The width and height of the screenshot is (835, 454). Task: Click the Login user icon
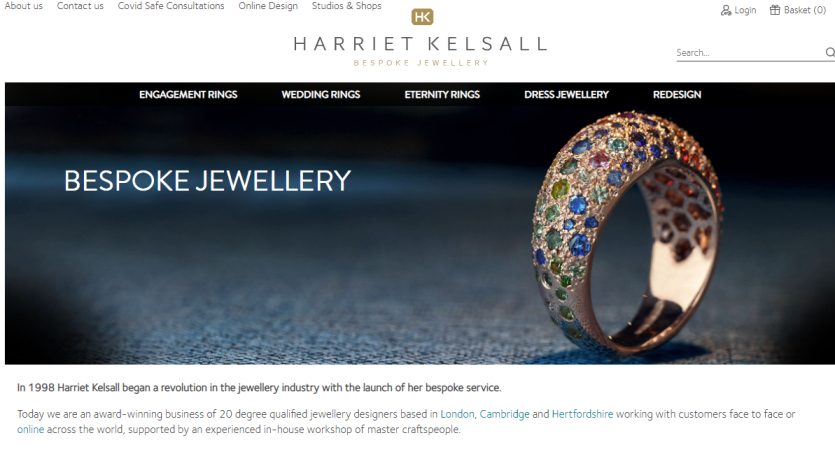point(725,10)
